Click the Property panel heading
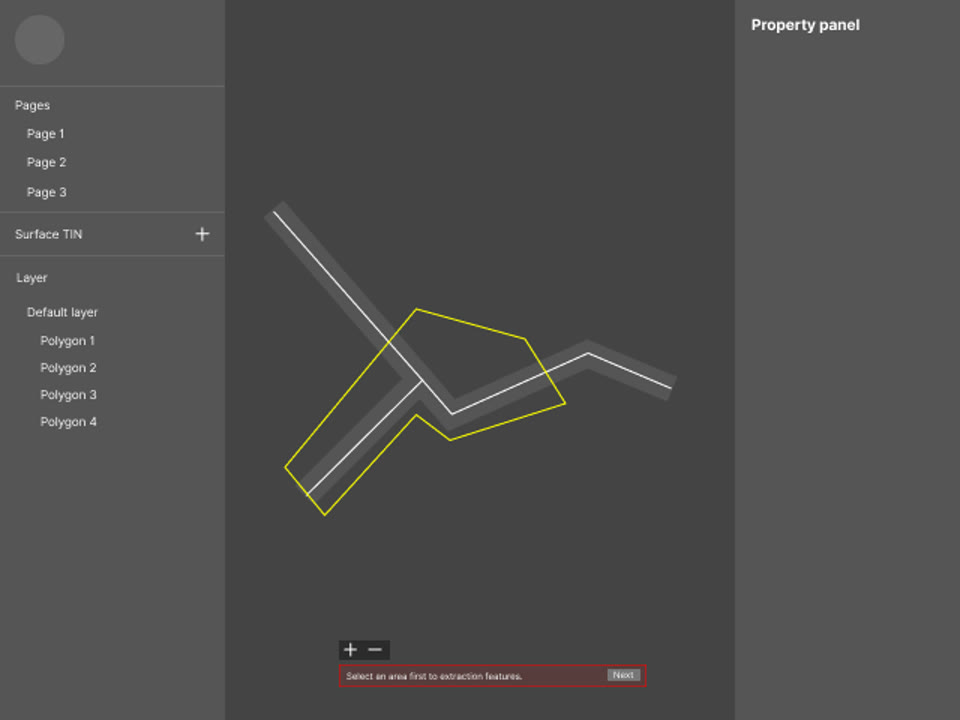960x720 pixels. (805, 25)
